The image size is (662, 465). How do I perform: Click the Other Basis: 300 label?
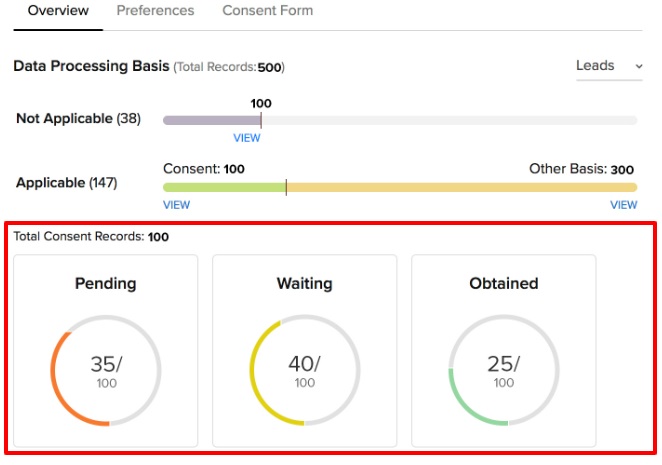(581, 169)
